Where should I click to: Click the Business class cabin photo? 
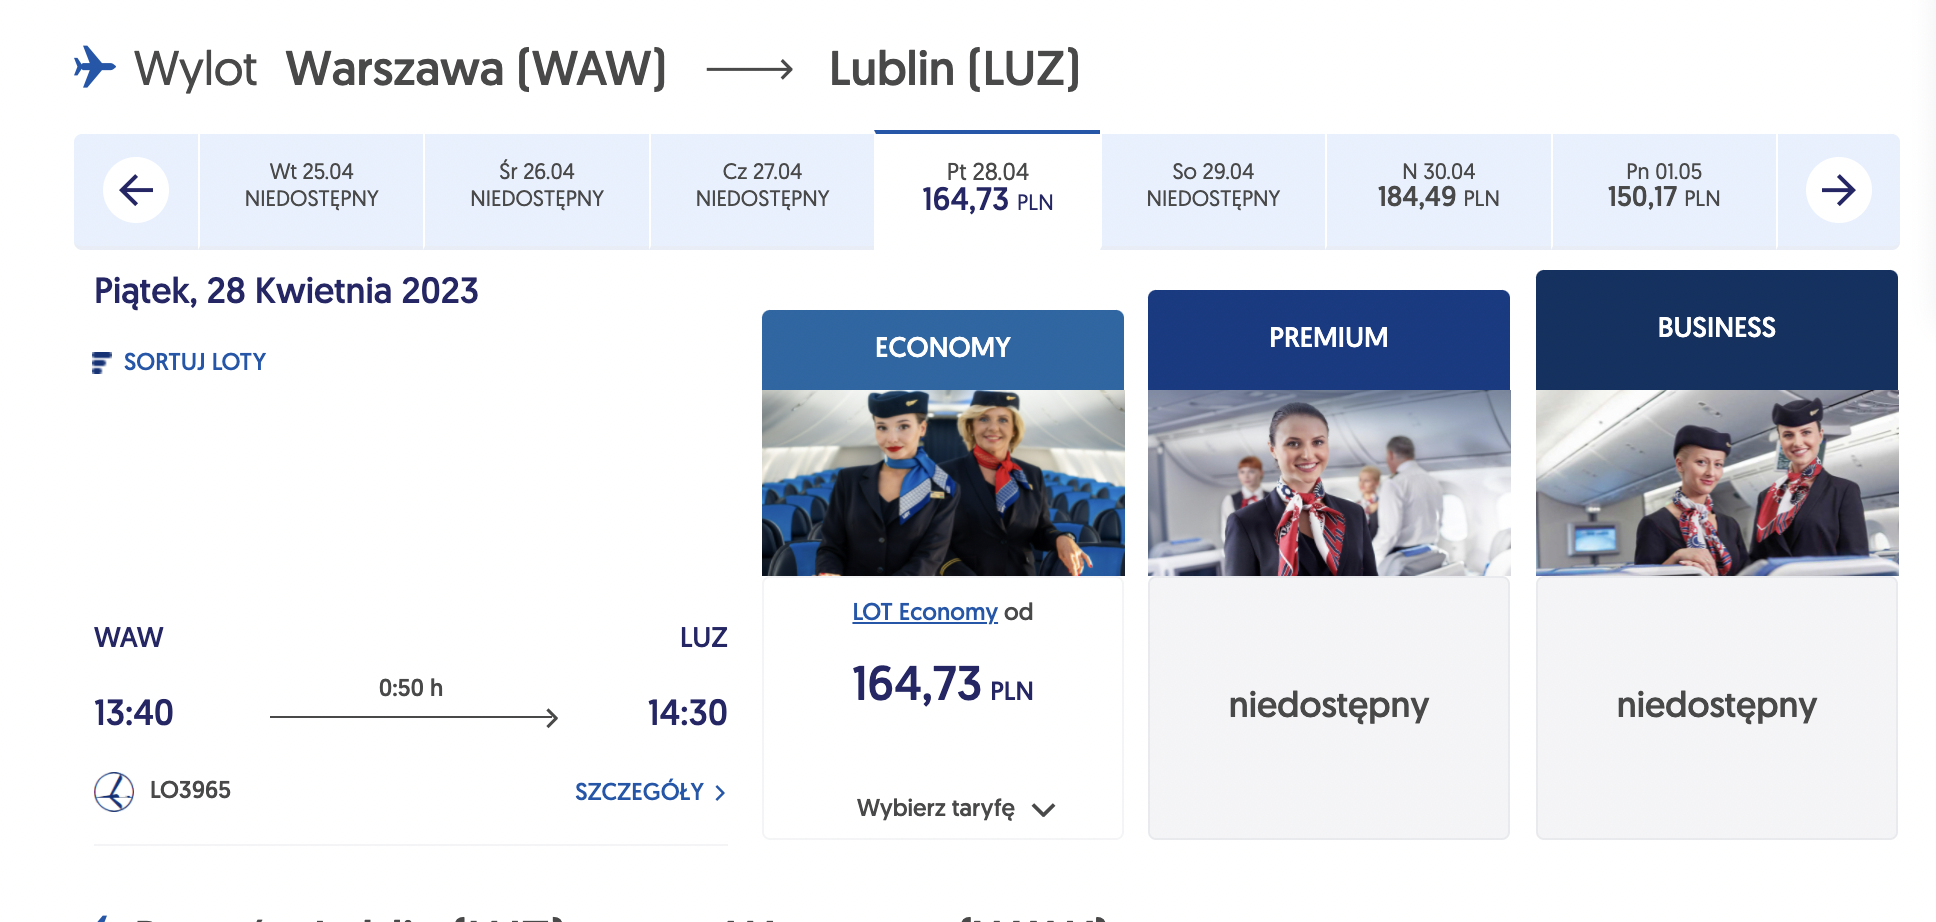(1717, 483)
